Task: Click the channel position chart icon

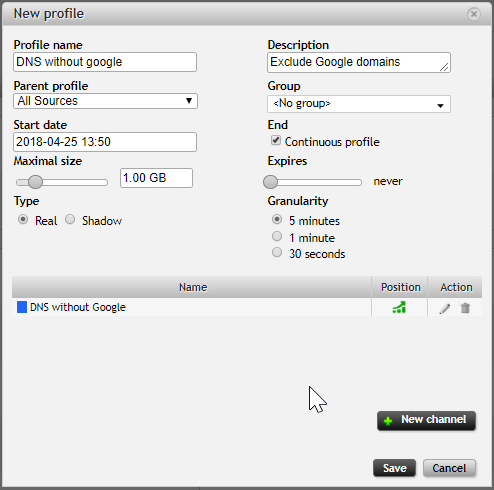Action: click(399, 307)
